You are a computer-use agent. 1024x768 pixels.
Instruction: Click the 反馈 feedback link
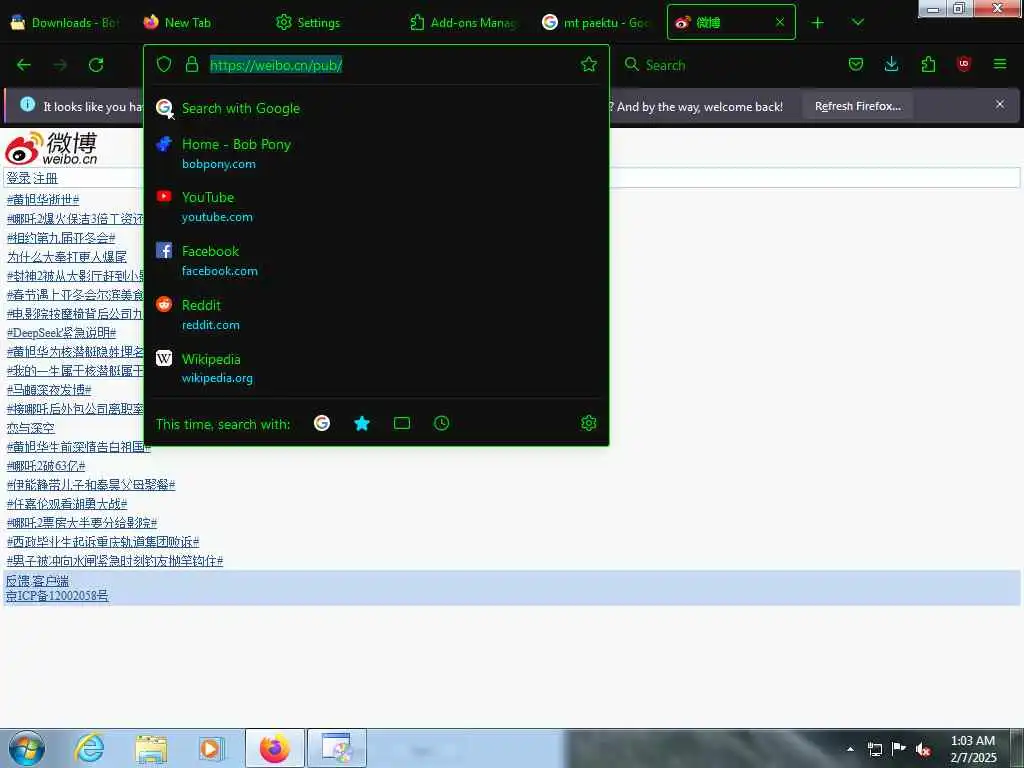(18, 581)
